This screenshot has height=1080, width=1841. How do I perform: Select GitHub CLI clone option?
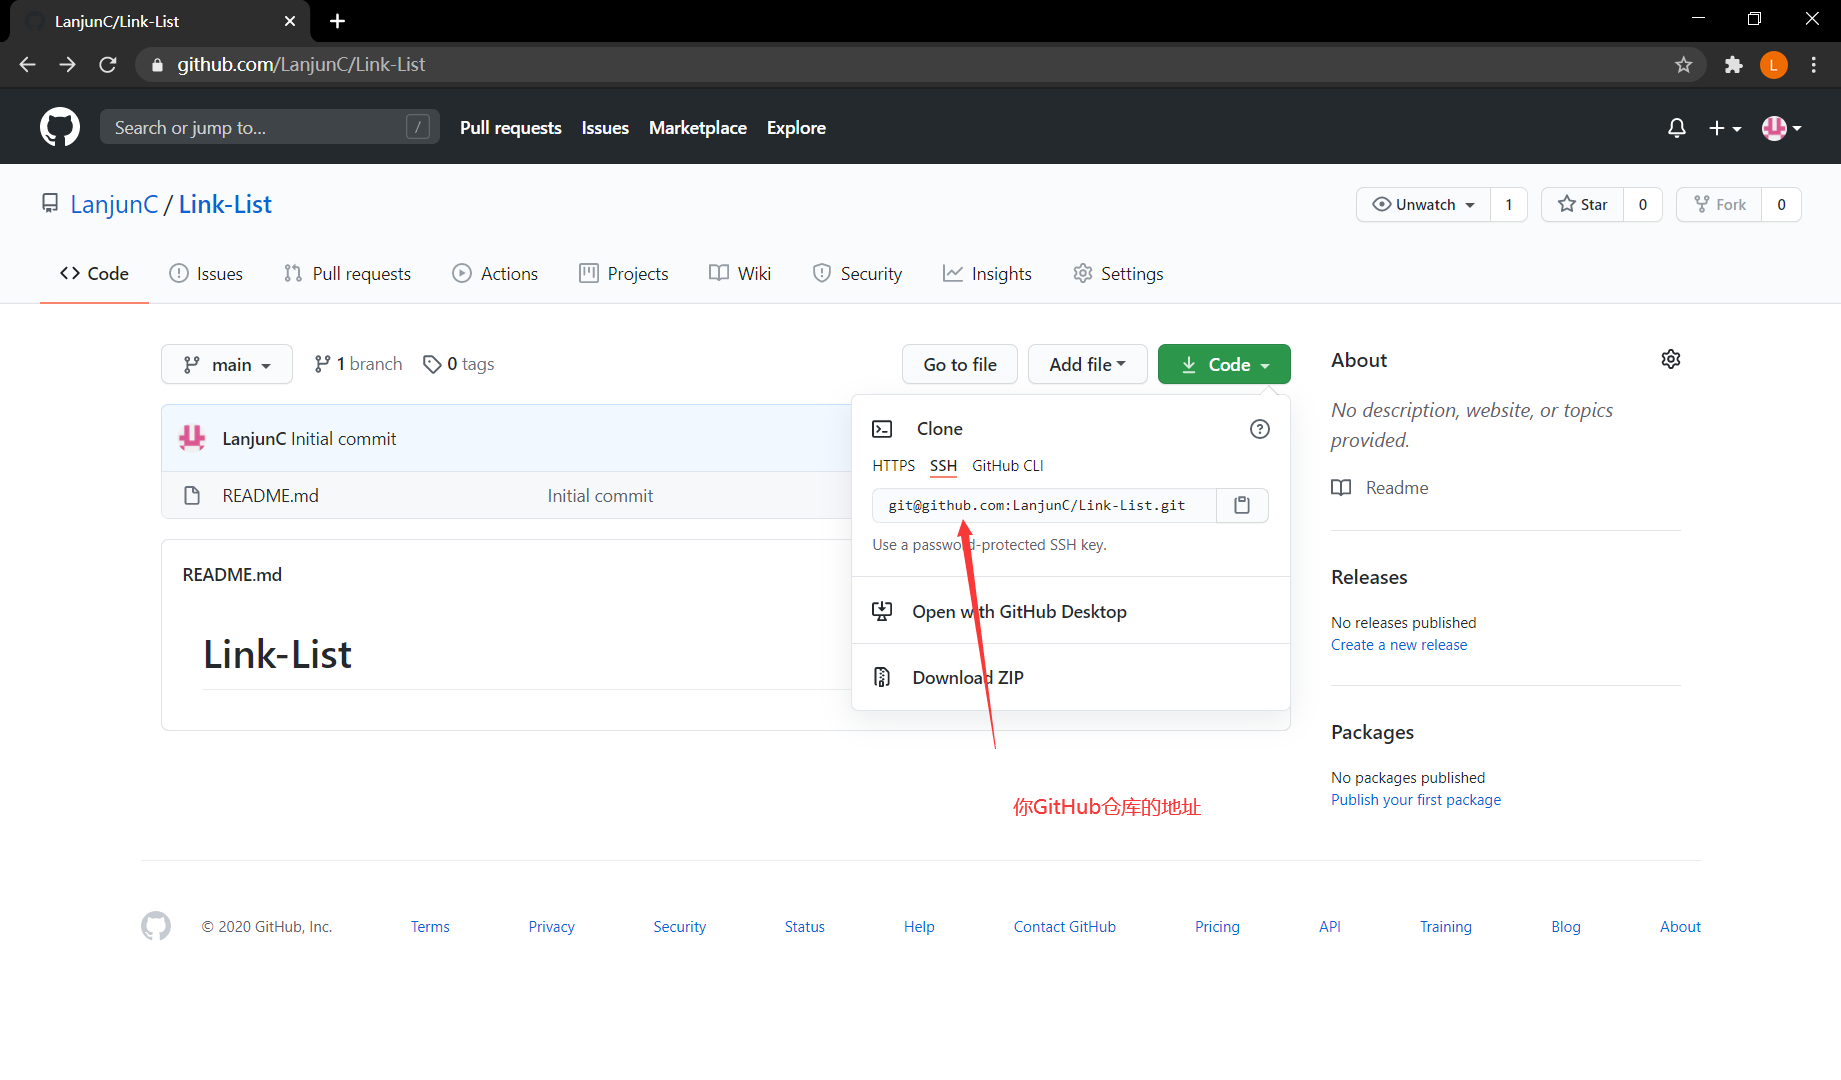tap(1007, 466)
